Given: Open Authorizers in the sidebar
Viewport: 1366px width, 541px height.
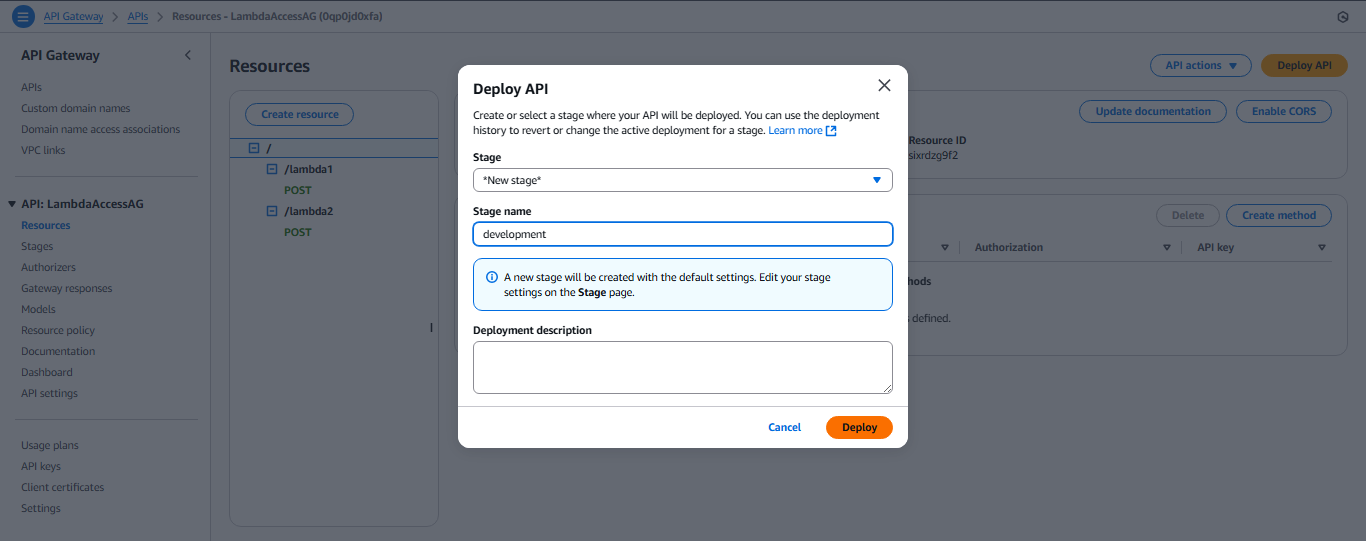Looking at the screenshot, I should (x=48, y=267).
